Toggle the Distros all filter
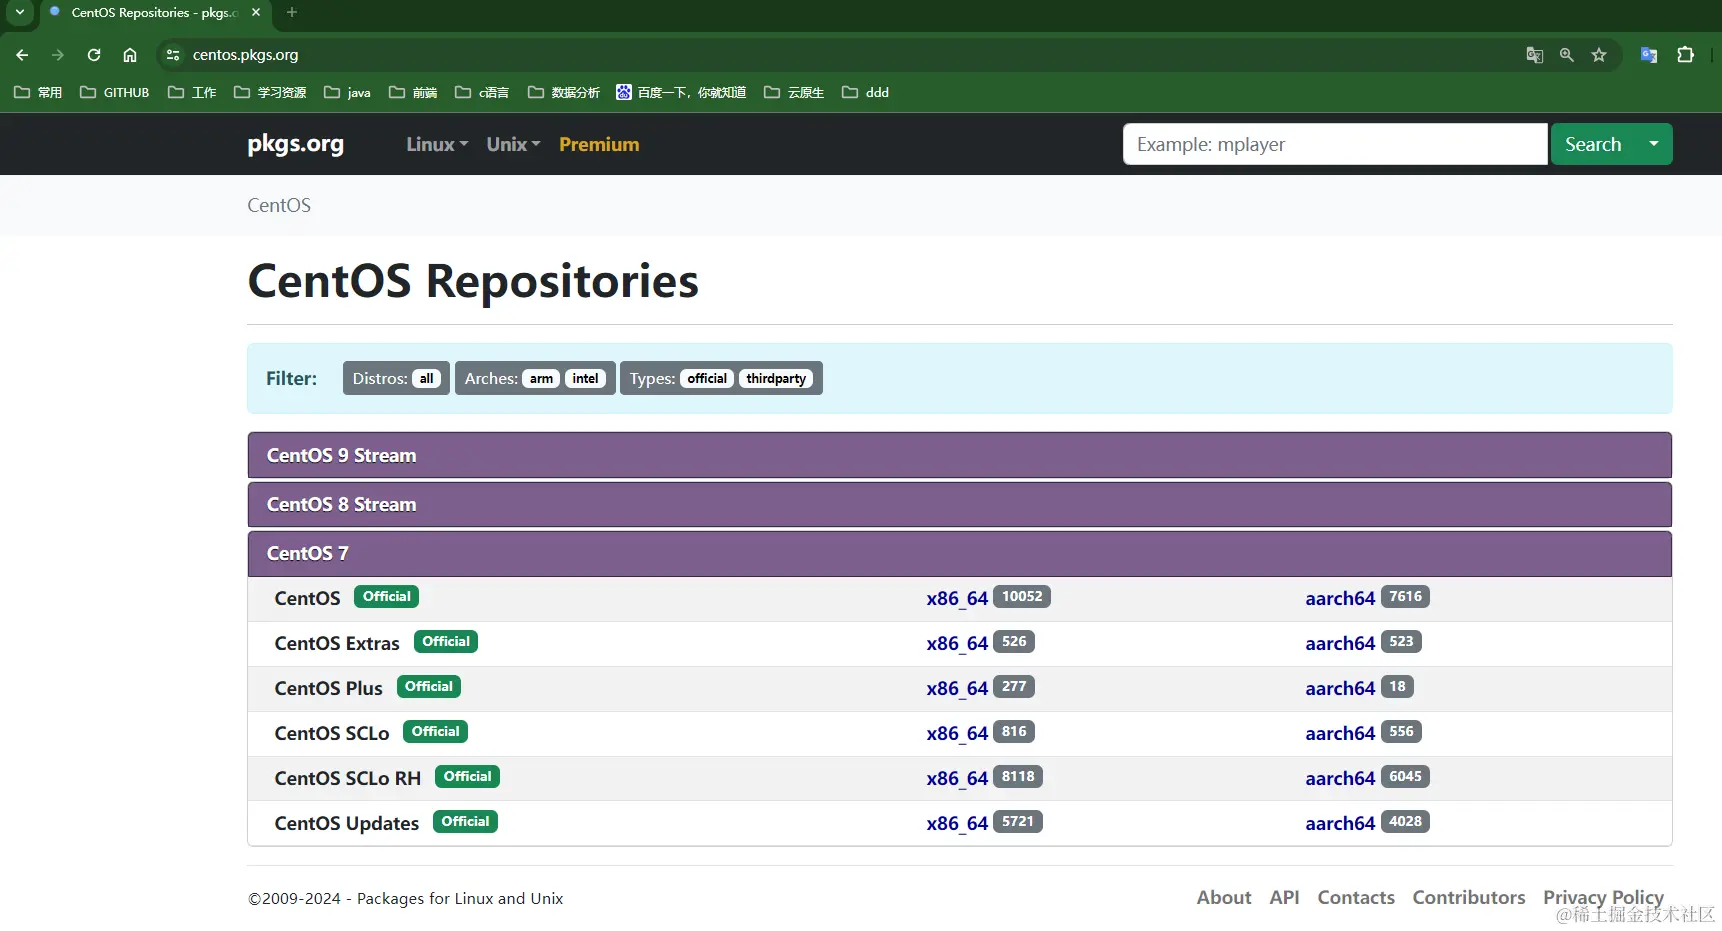The width and height of the screenshot is (1722, 931). coord(426,378)
